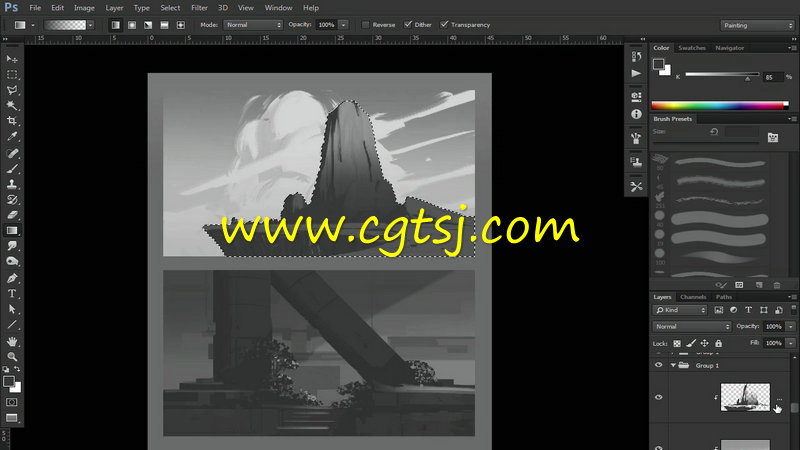Open the Info panel icon
This screenshot has width=800, height=450.
click(x=636, y=114)
